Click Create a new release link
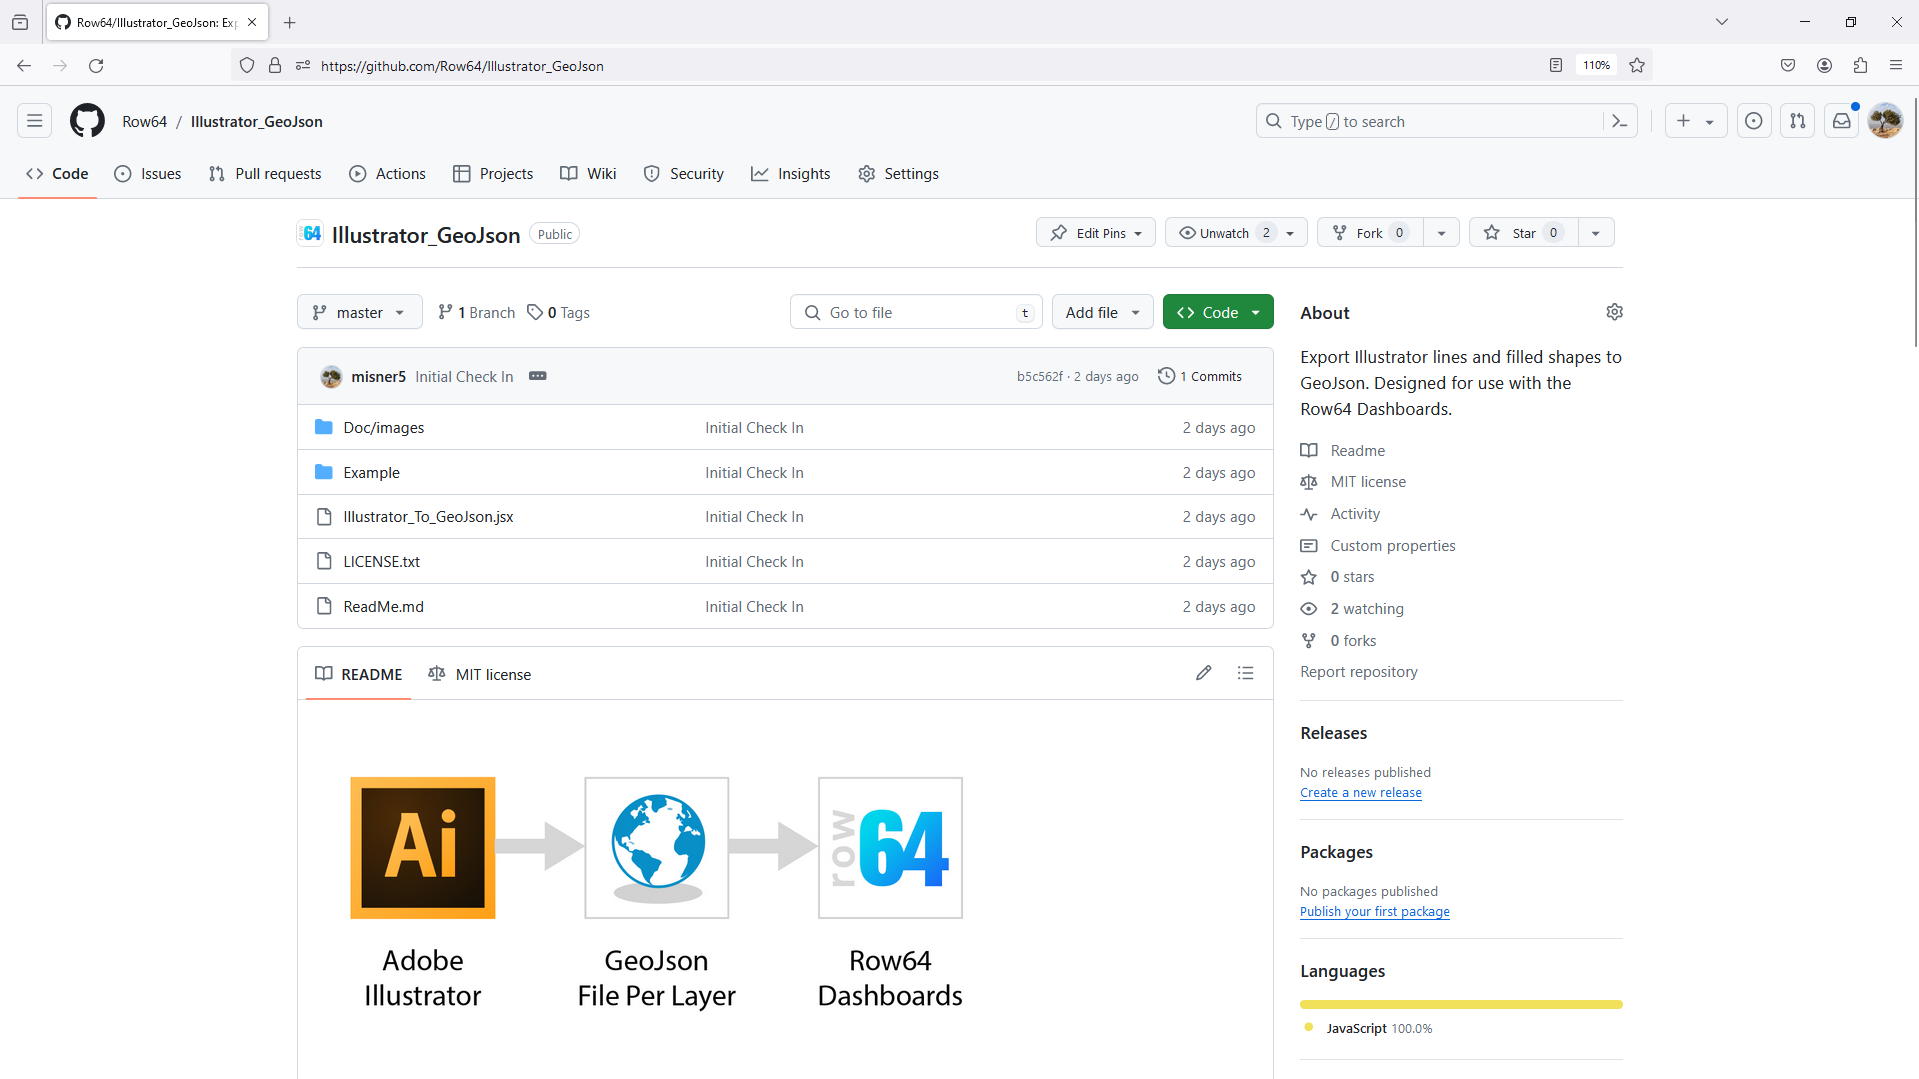1919x1079 pixels. [x=1361, y=792]
